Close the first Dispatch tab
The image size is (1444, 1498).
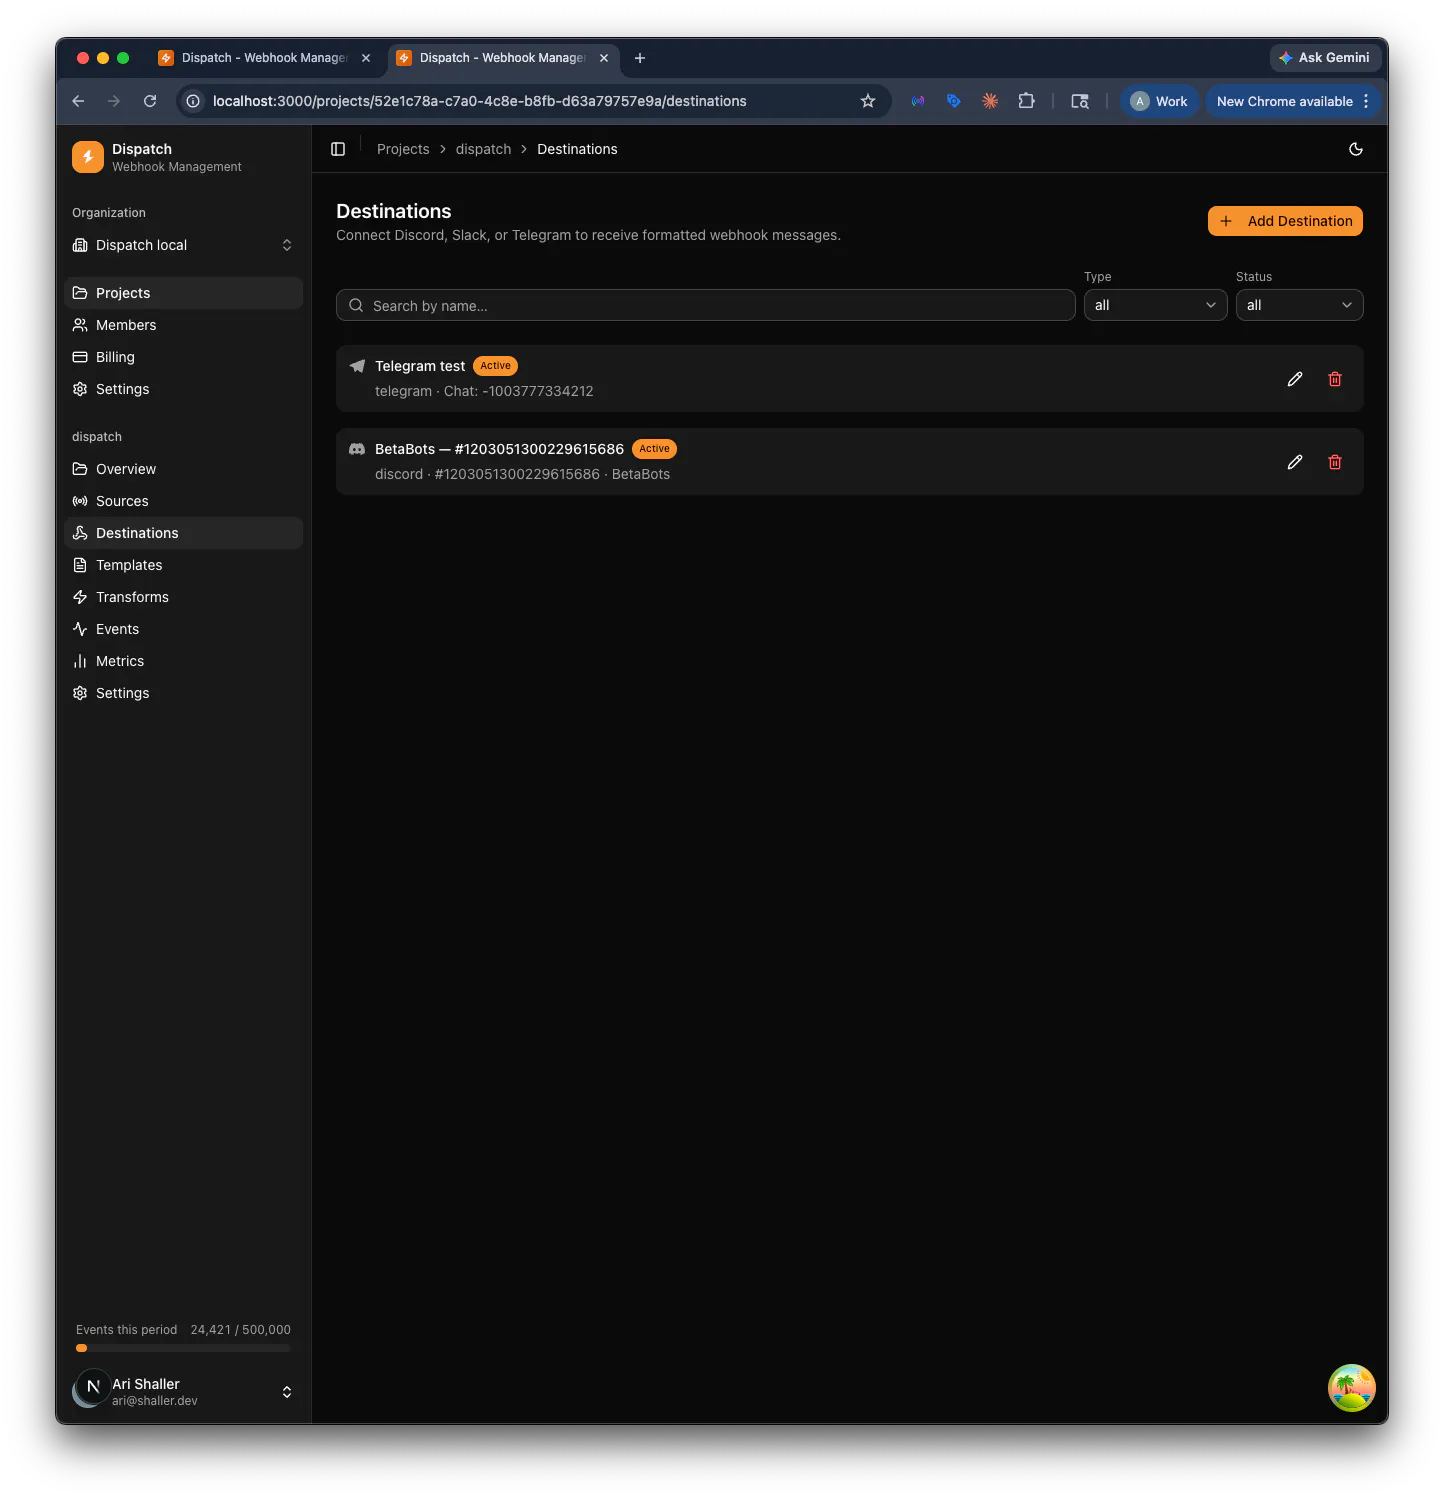pos(366,58)
